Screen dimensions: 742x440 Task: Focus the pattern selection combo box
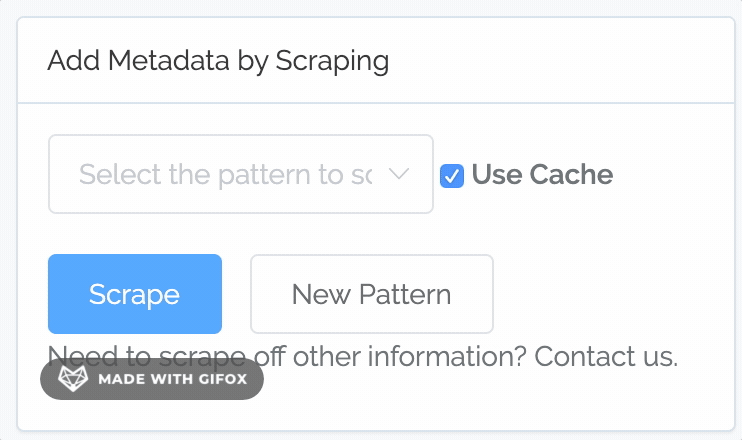coord(241,174)
